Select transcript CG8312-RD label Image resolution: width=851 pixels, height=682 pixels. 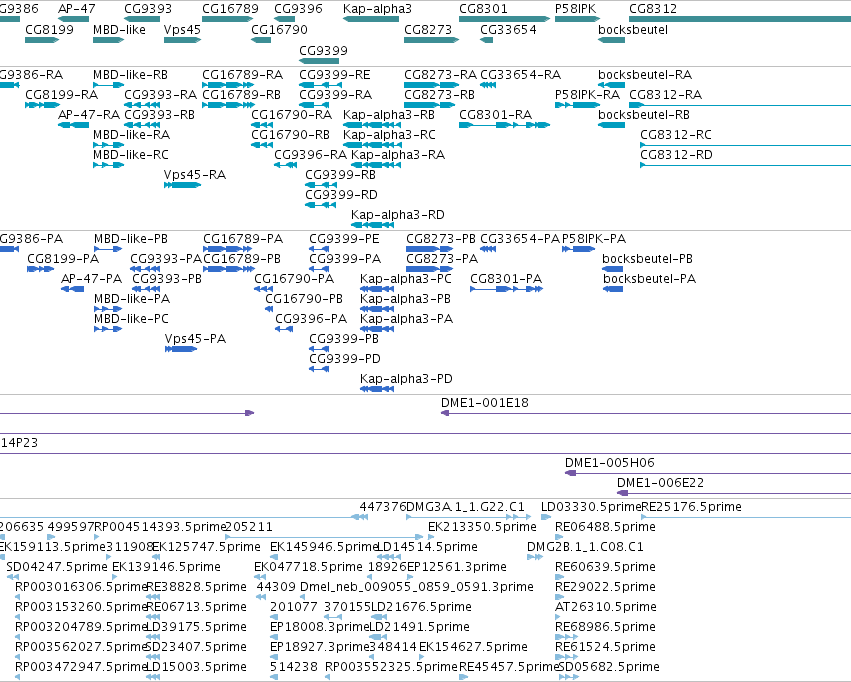(676, 154)
